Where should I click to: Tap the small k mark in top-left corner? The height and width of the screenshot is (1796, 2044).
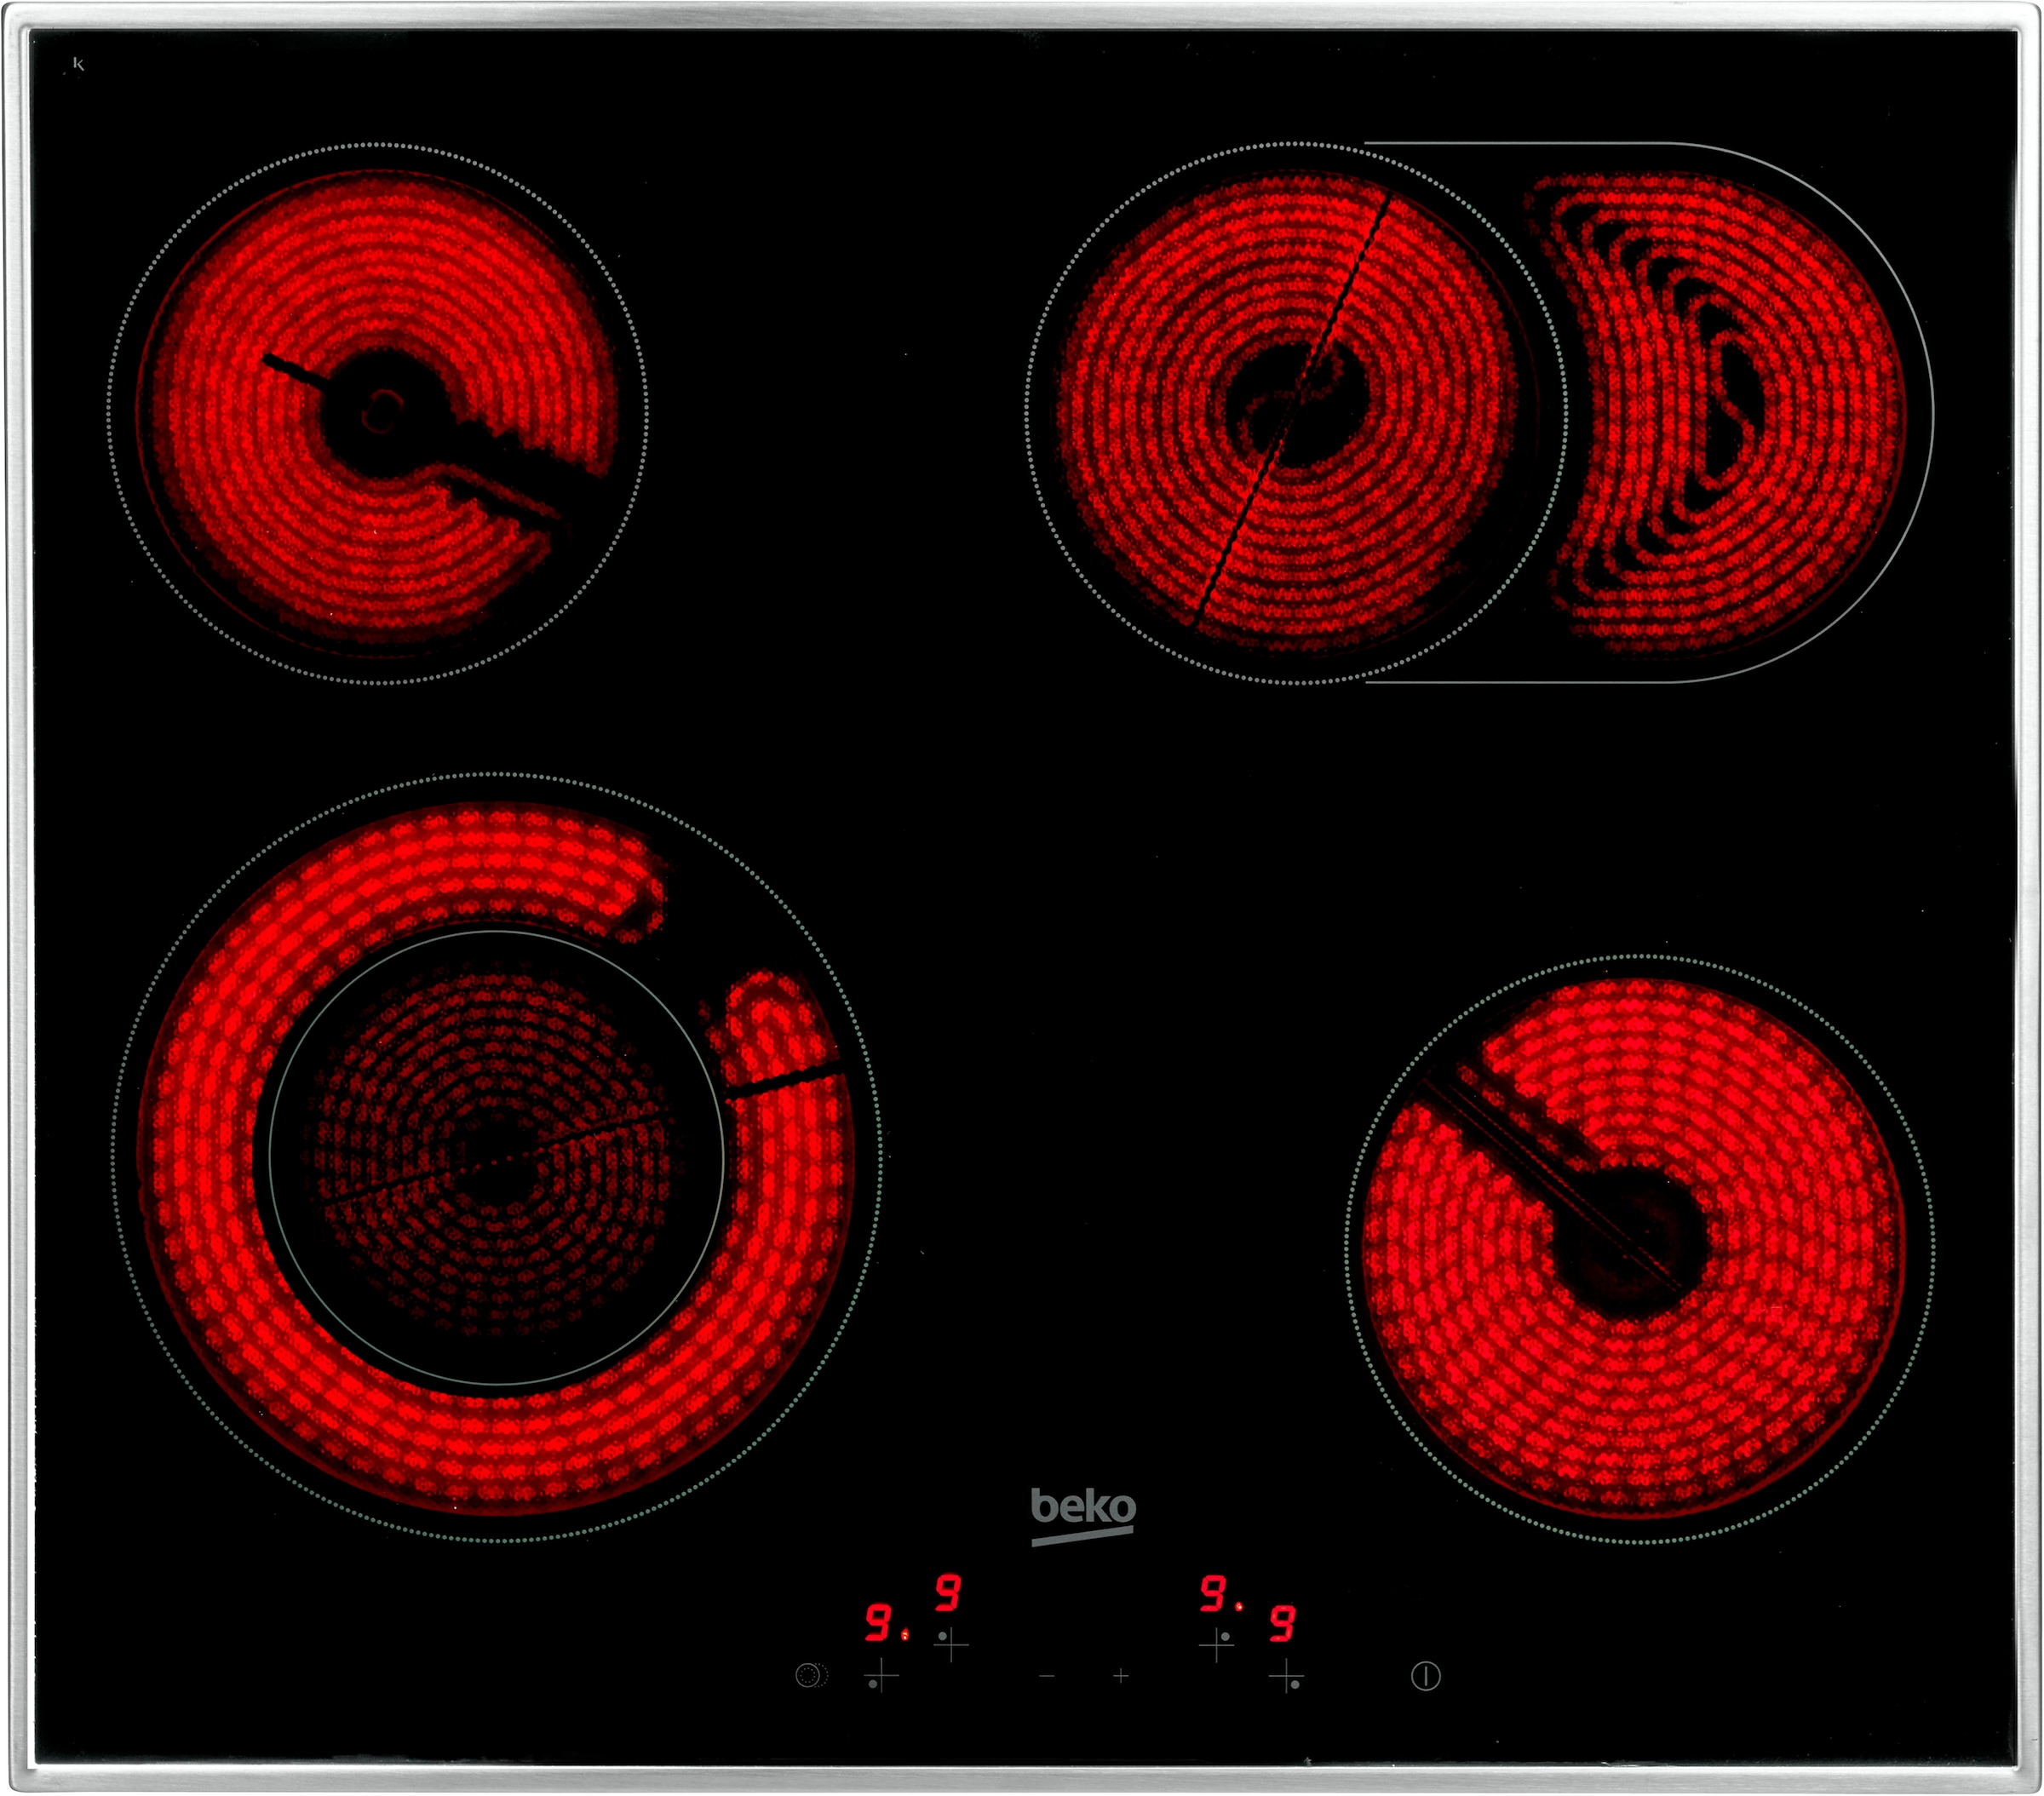pos(80,62)
